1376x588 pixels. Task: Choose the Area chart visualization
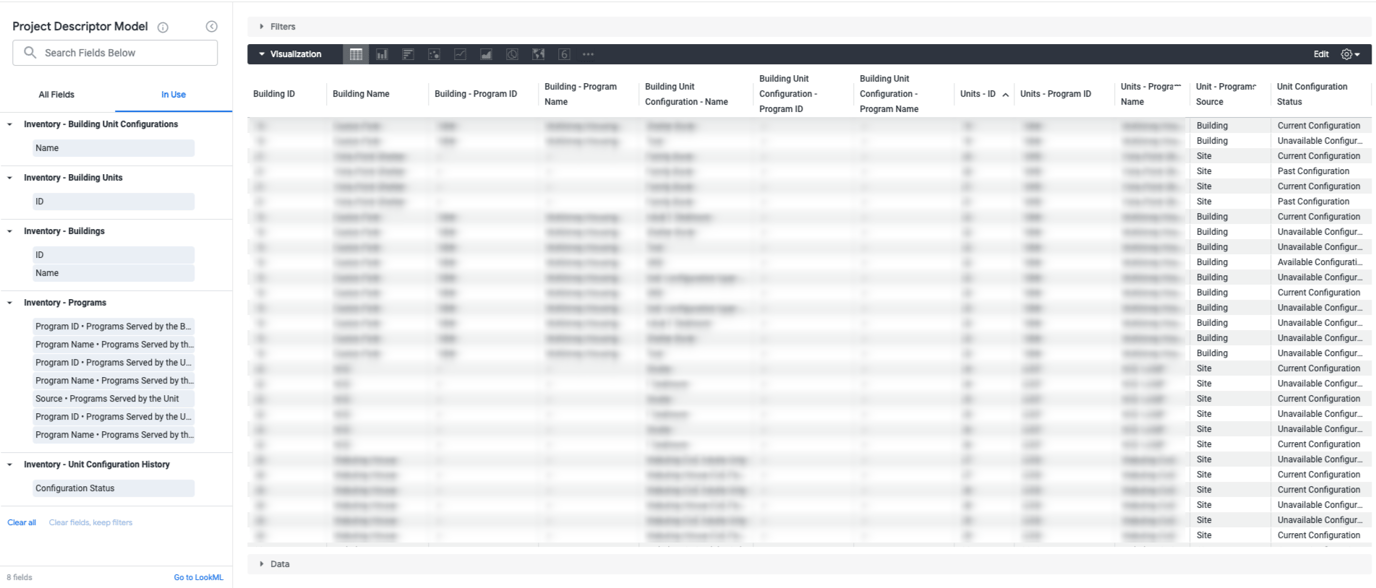pyautogui.click(x=488, y=54)
